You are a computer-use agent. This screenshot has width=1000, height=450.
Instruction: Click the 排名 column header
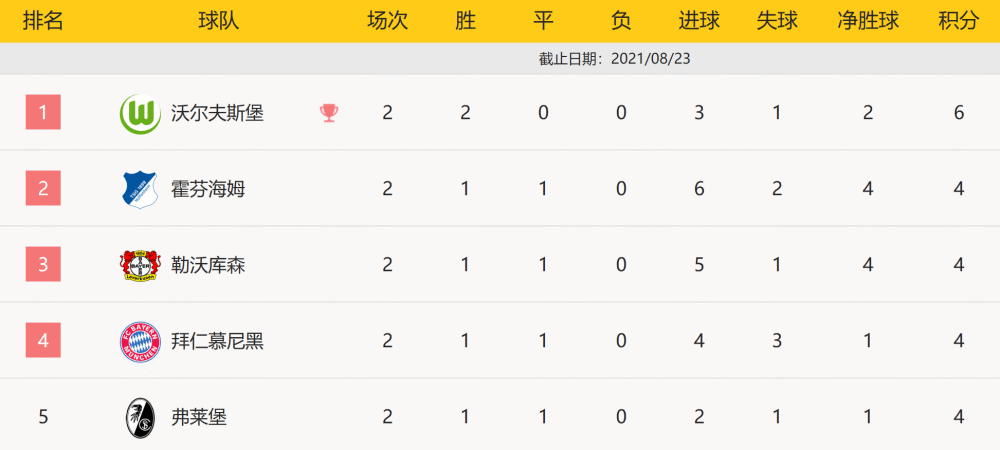click(43, 21)
